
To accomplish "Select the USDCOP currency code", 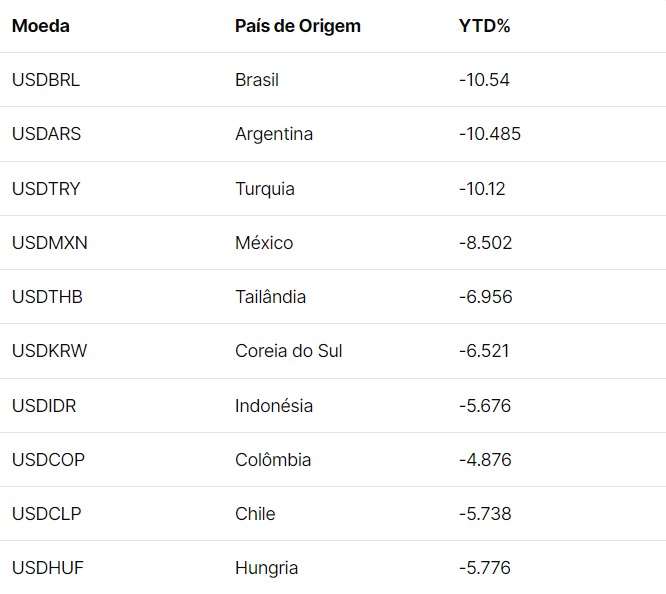I will 48,460.
